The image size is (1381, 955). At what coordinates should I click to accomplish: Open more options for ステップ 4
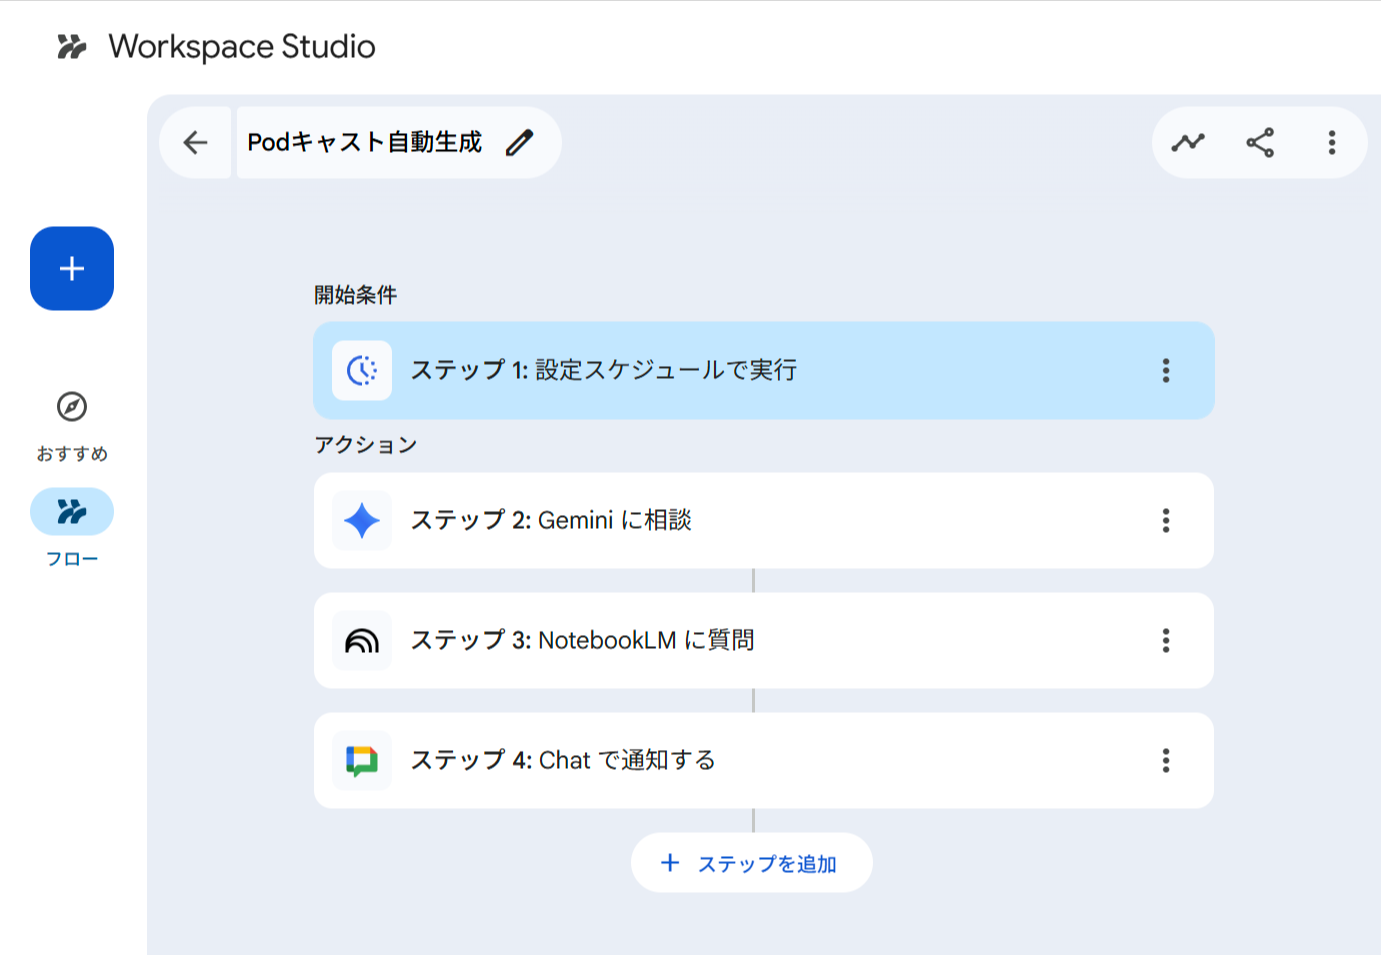point(1166,761)
